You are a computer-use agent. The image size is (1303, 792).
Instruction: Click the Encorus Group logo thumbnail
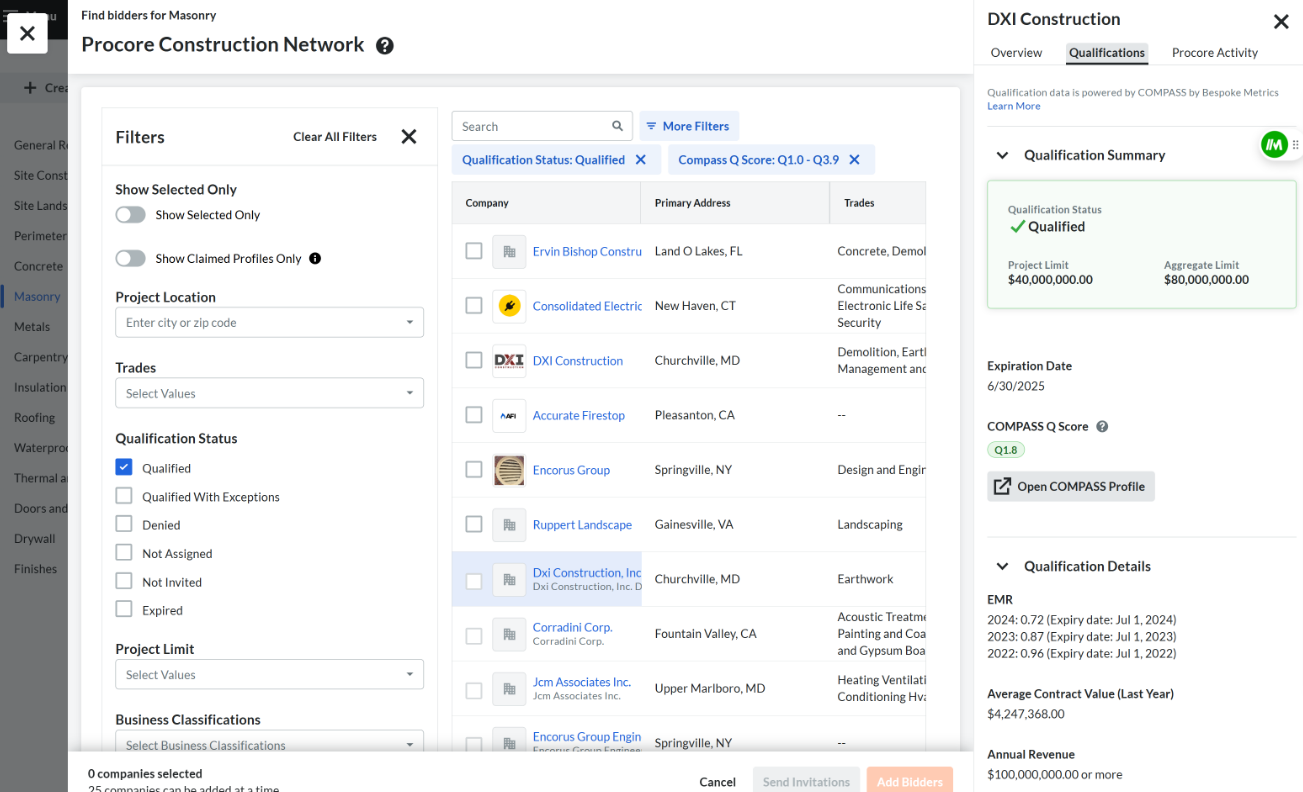click(x=509, y=470)
